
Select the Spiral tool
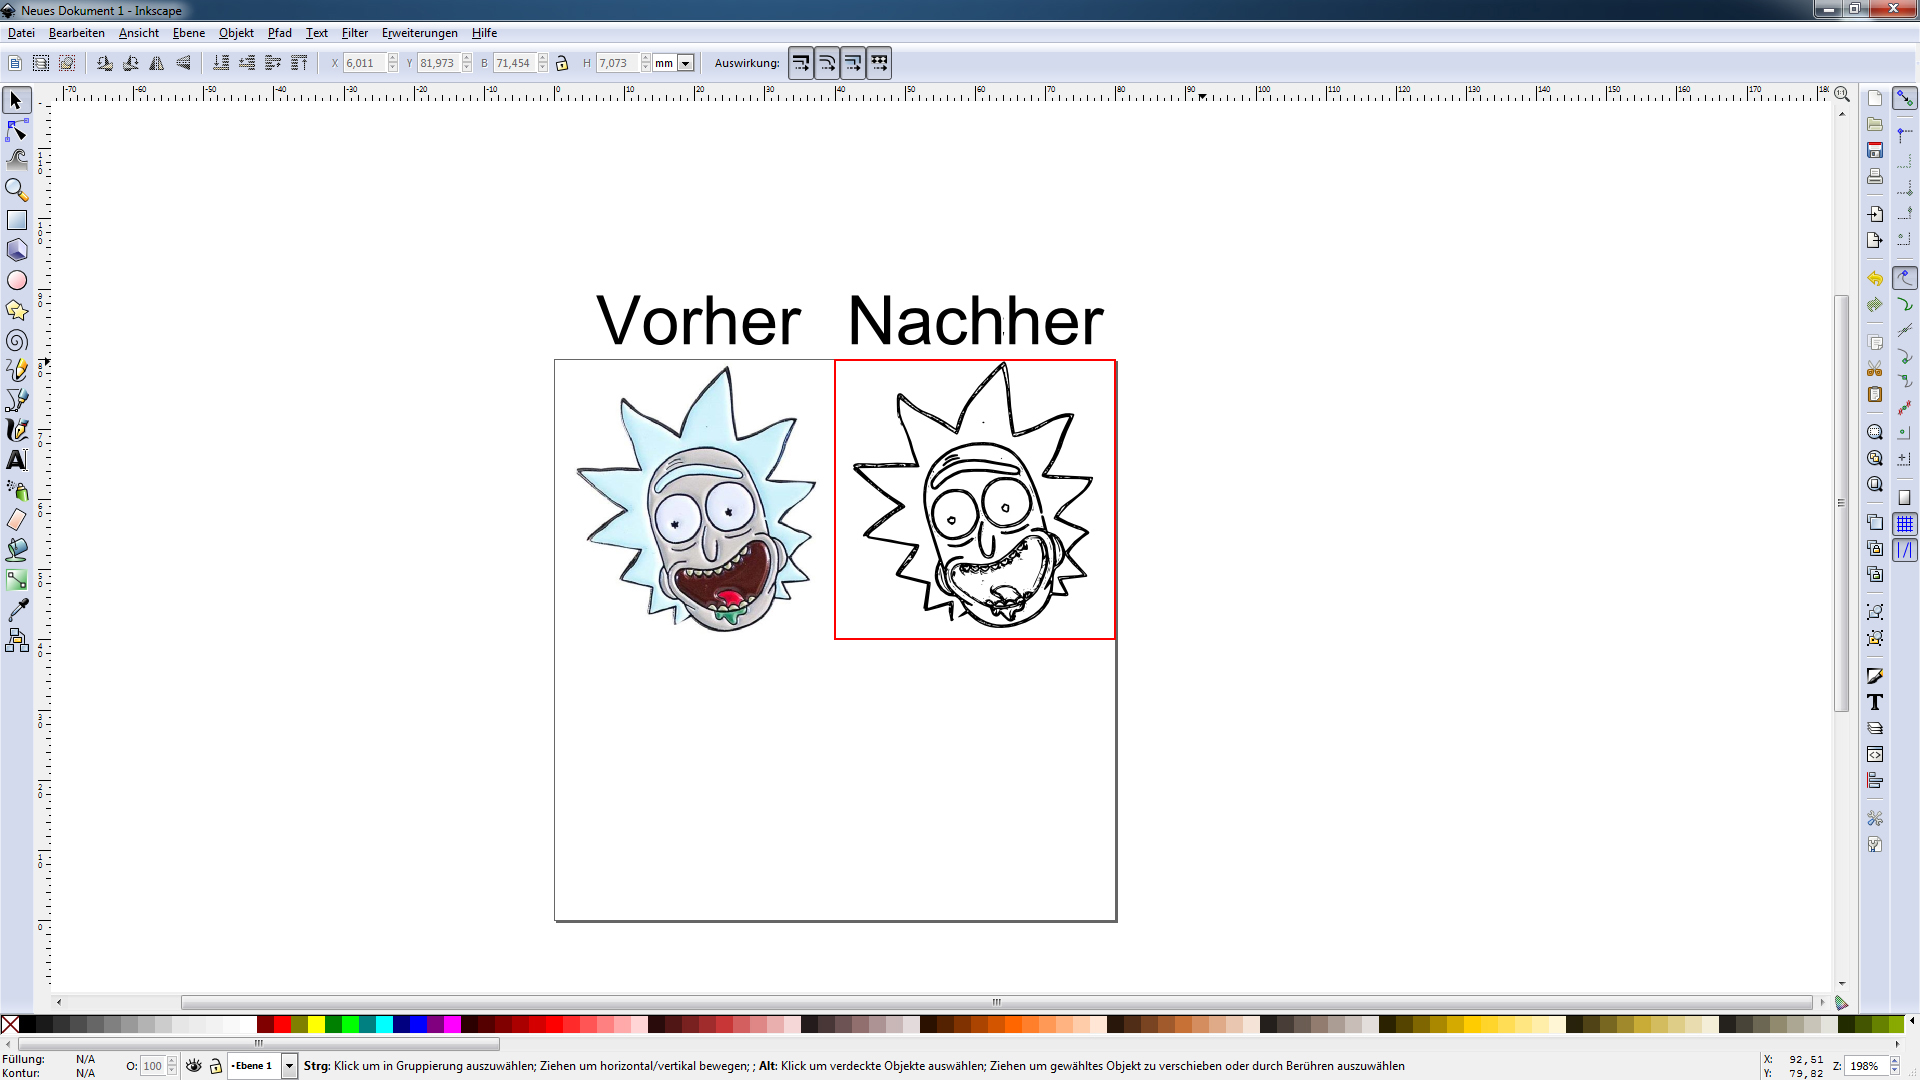pyautogui.click(x=16, y=341)
